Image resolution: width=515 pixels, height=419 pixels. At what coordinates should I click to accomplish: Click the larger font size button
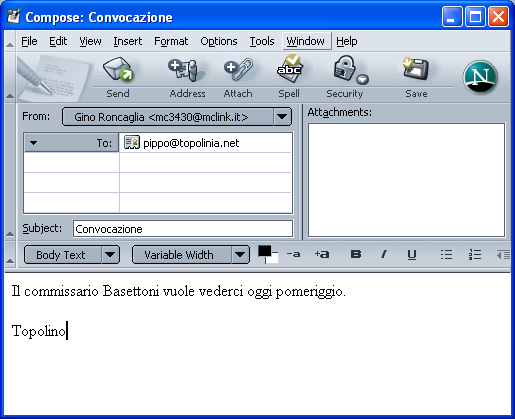point(322,255)
